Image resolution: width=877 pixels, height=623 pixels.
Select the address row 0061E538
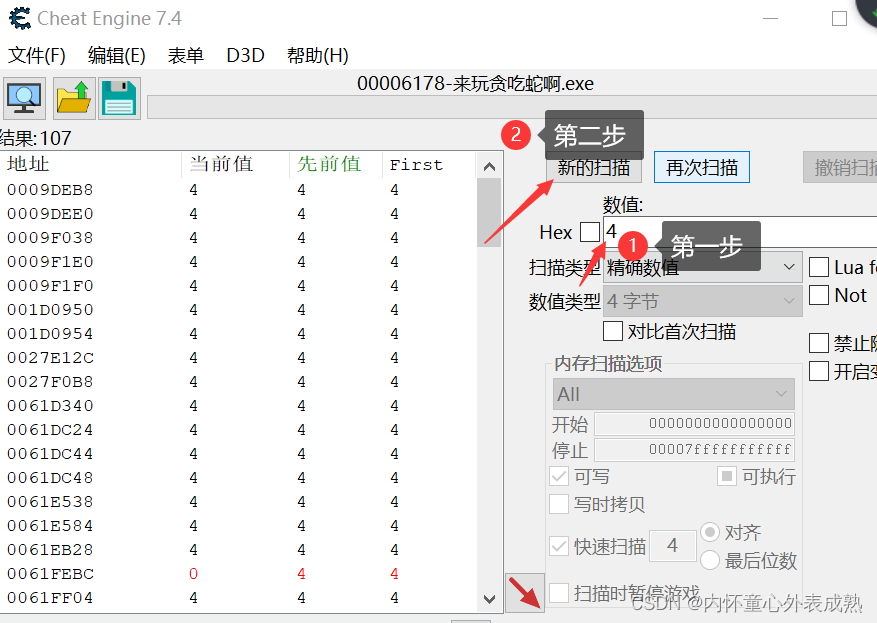coord(239,502)
